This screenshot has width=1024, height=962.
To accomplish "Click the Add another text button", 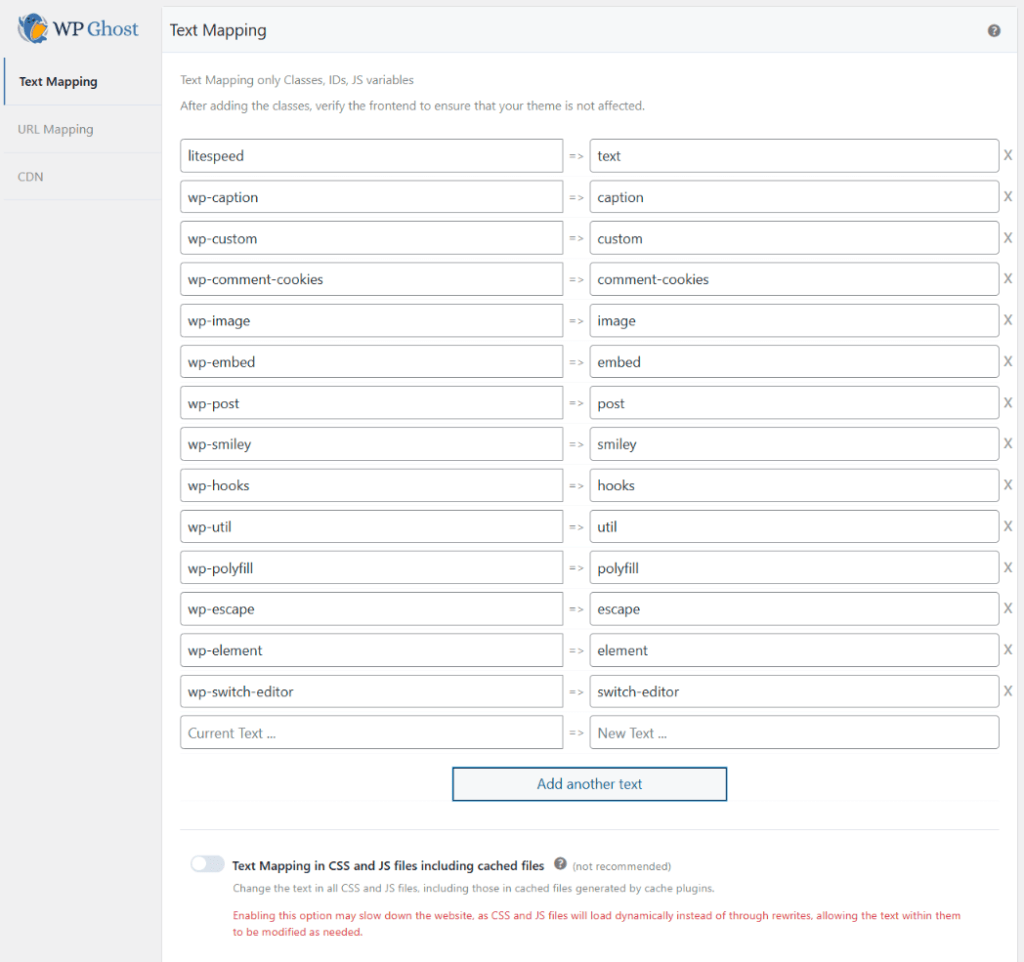I will 589,784.
